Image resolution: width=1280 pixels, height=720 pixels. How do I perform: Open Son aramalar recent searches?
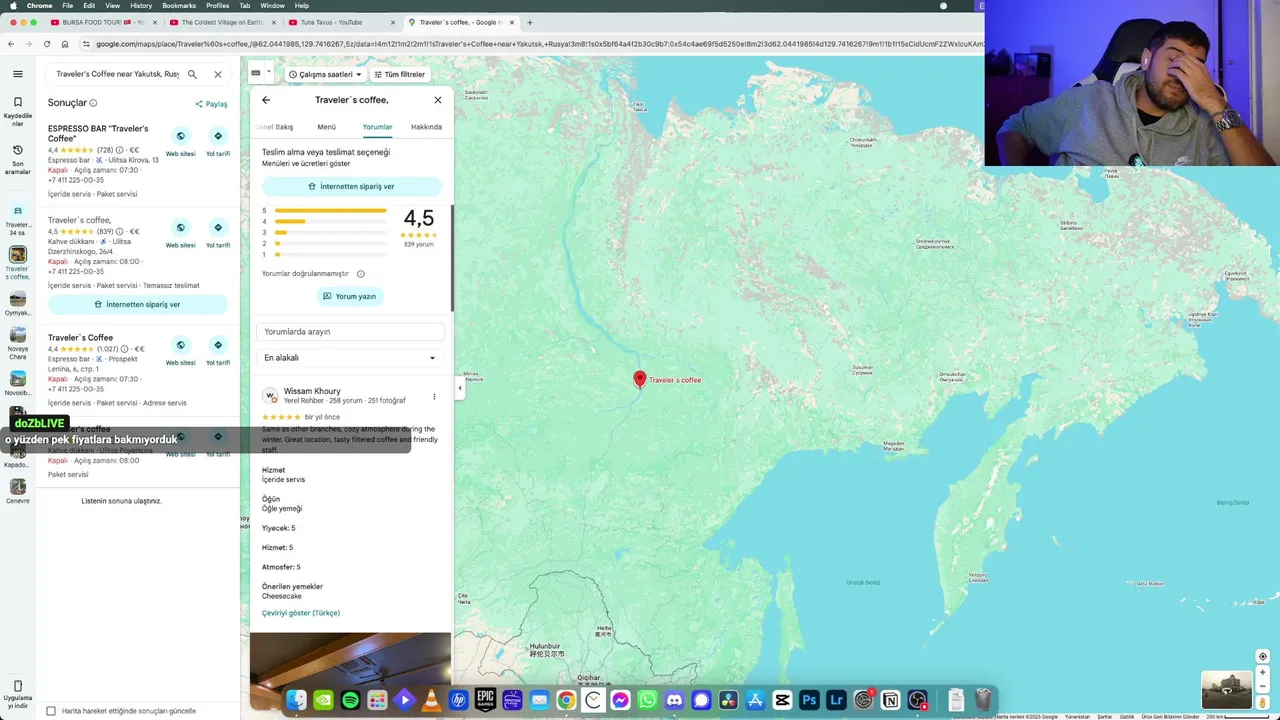tap(17, 160)
